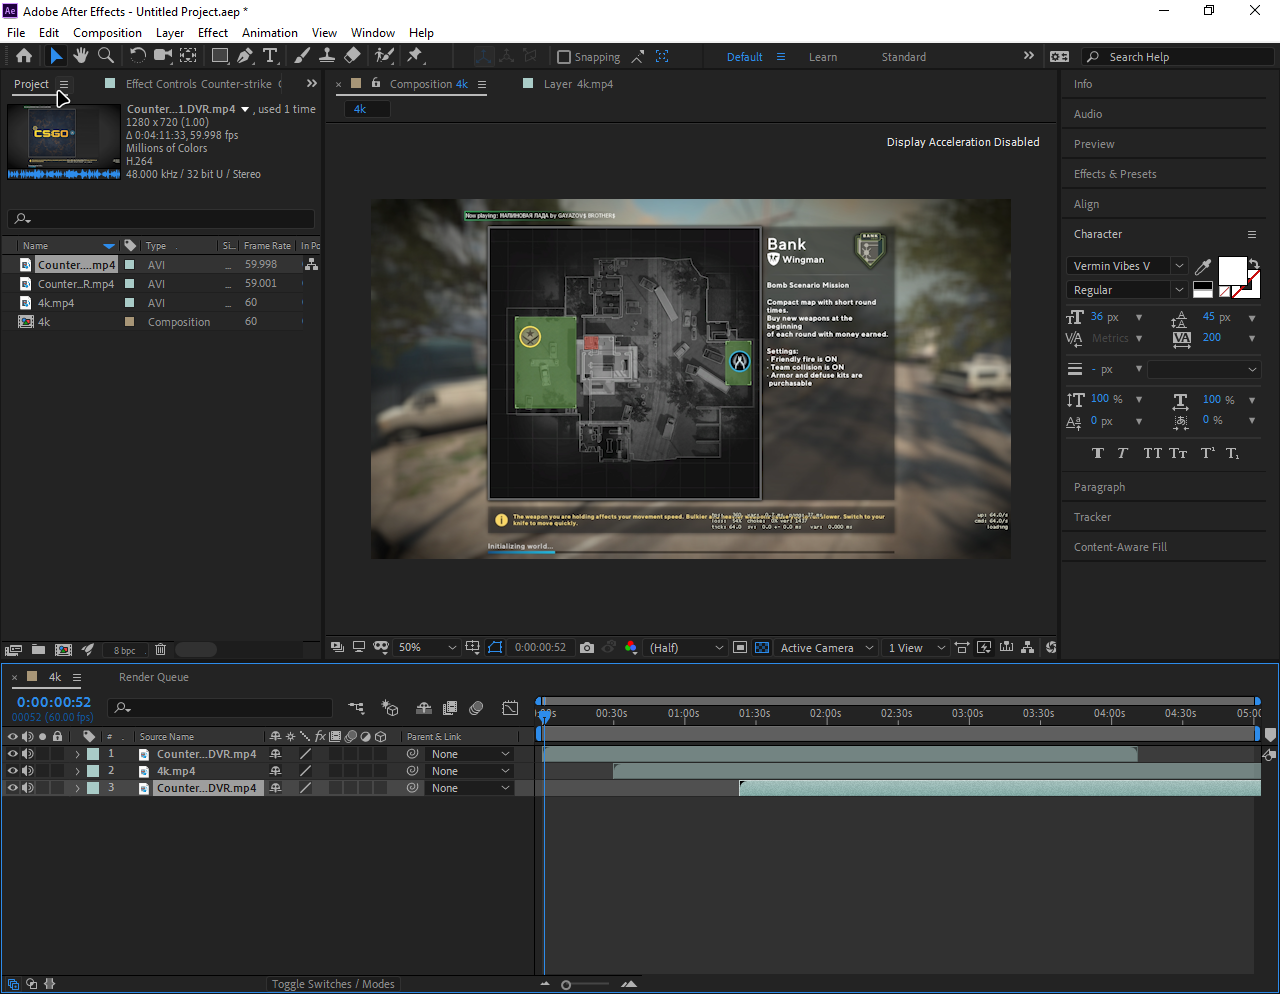Click Toggle Switches / Modes button

click(333, 984)
